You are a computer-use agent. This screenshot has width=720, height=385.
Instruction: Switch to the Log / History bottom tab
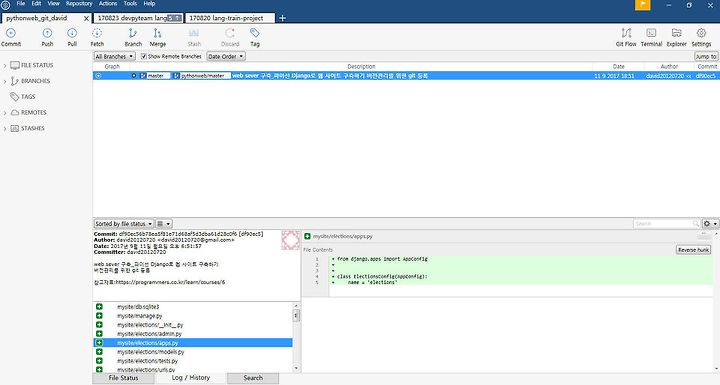coord(191,378)
